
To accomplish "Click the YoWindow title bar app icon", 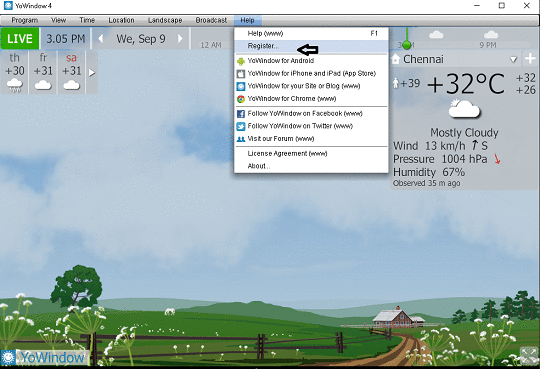I will [8, 6].
